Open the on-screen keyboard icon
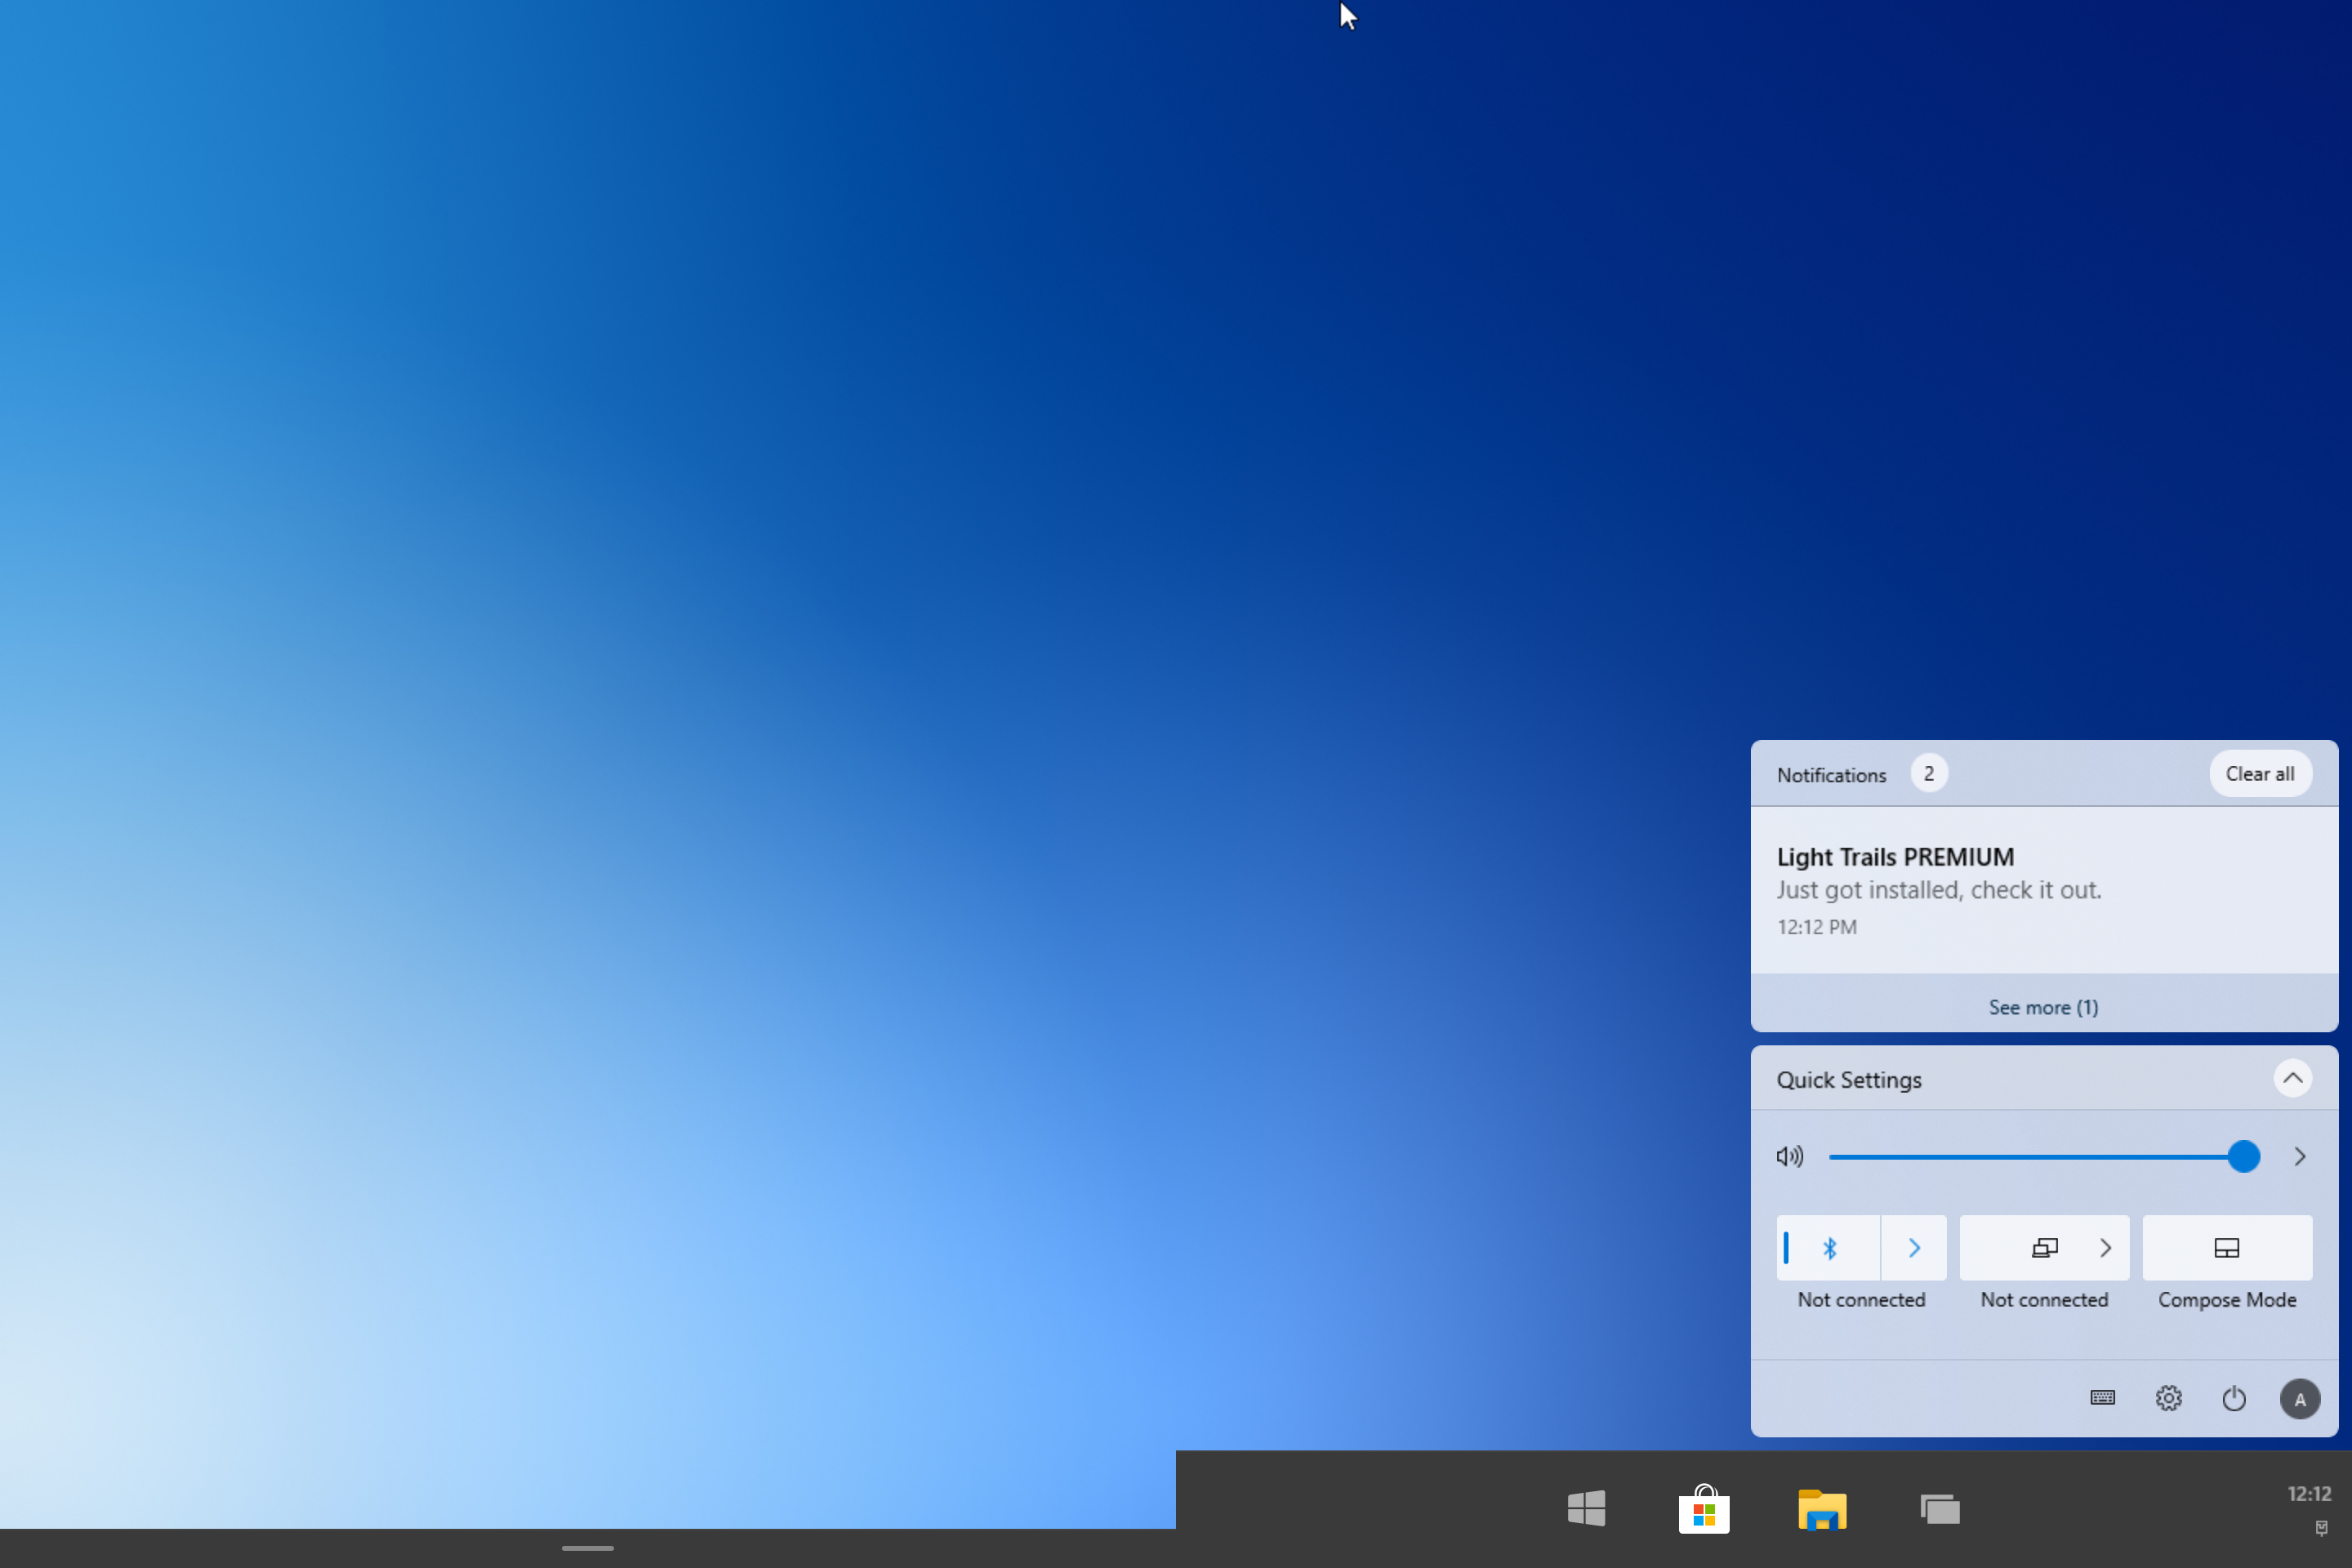Screen dimensions: 2352x1568 coord(2103,1398)
